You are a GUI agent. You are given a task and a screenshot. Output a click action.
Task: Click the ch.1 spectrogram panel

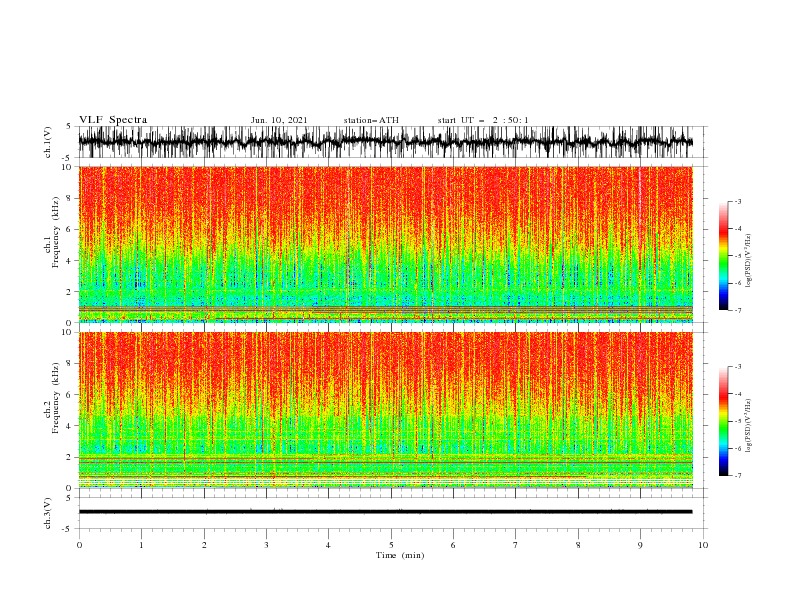coord(385,244)
